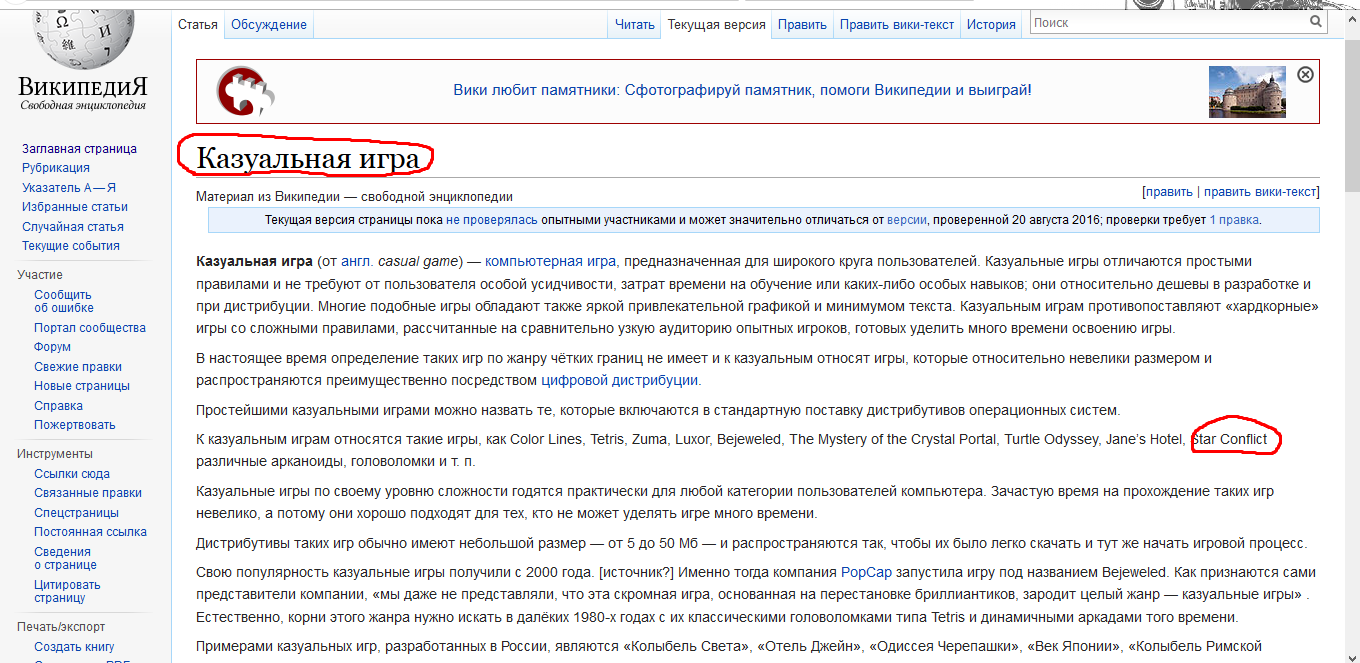Screen dimensions: 1360x663
Task: Select the Читать tab
Action: coord(635,25)
